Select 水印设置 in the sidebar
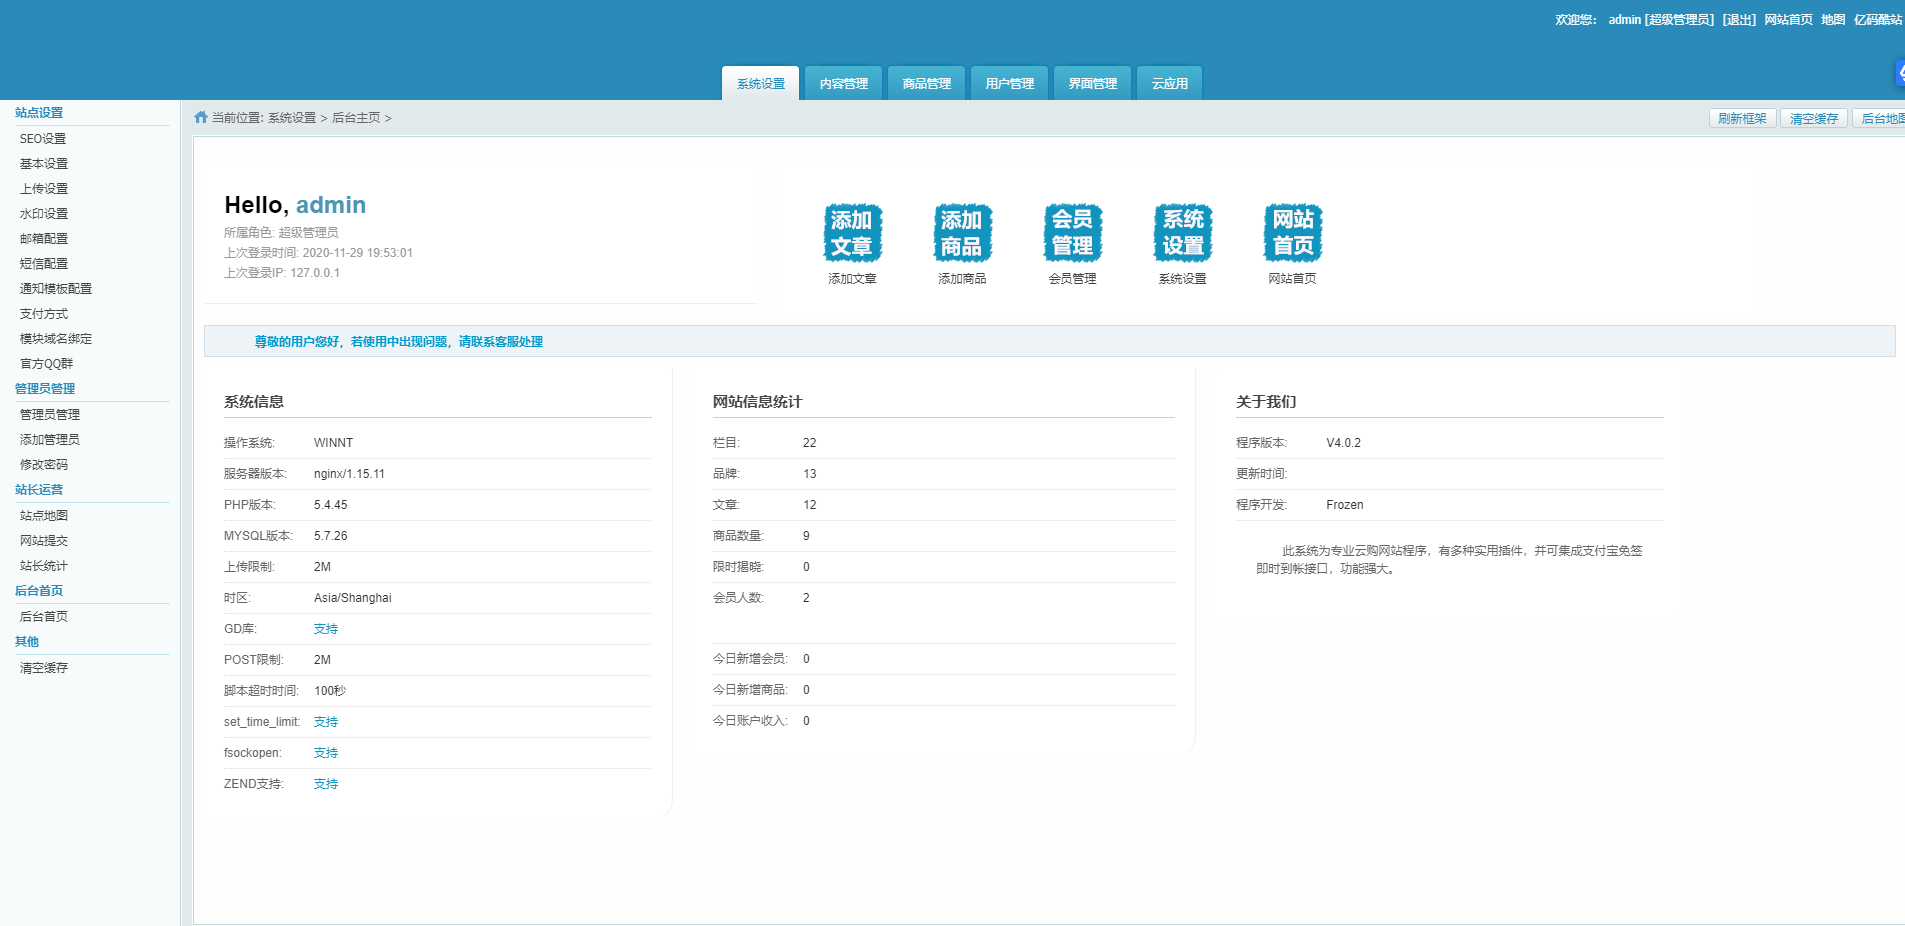Viewport: 1905px width, 926px height. click(x=44, y=214)
